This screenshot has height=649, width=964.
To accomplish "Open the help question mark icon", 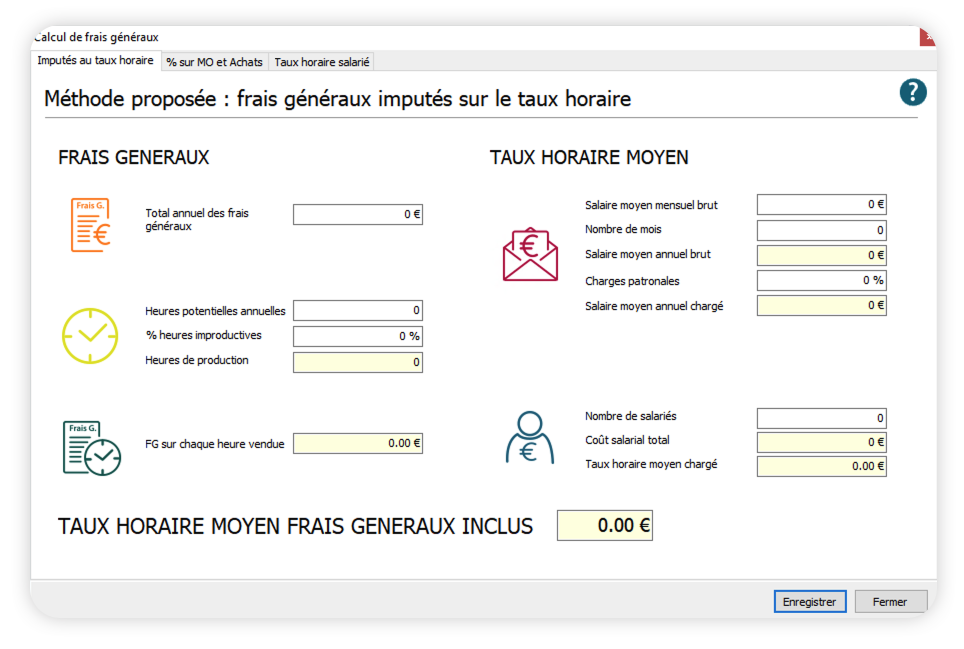I will [x=912, y=93].
